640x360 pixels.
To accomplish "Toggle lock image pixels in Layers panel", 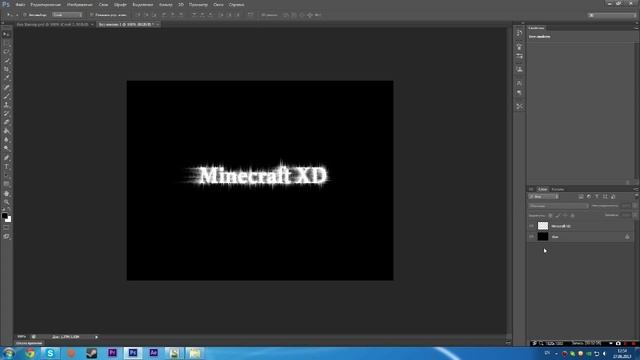I will (x=558, y=216).
